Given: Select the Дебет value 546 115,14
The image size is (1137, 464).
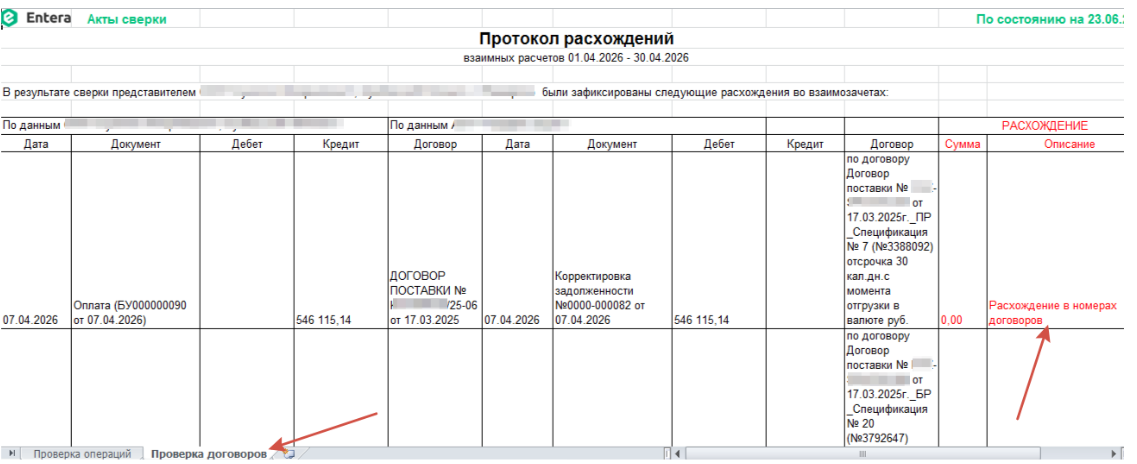Looking at the screenshot, I should pyautogui.click(x=719, y=239).
